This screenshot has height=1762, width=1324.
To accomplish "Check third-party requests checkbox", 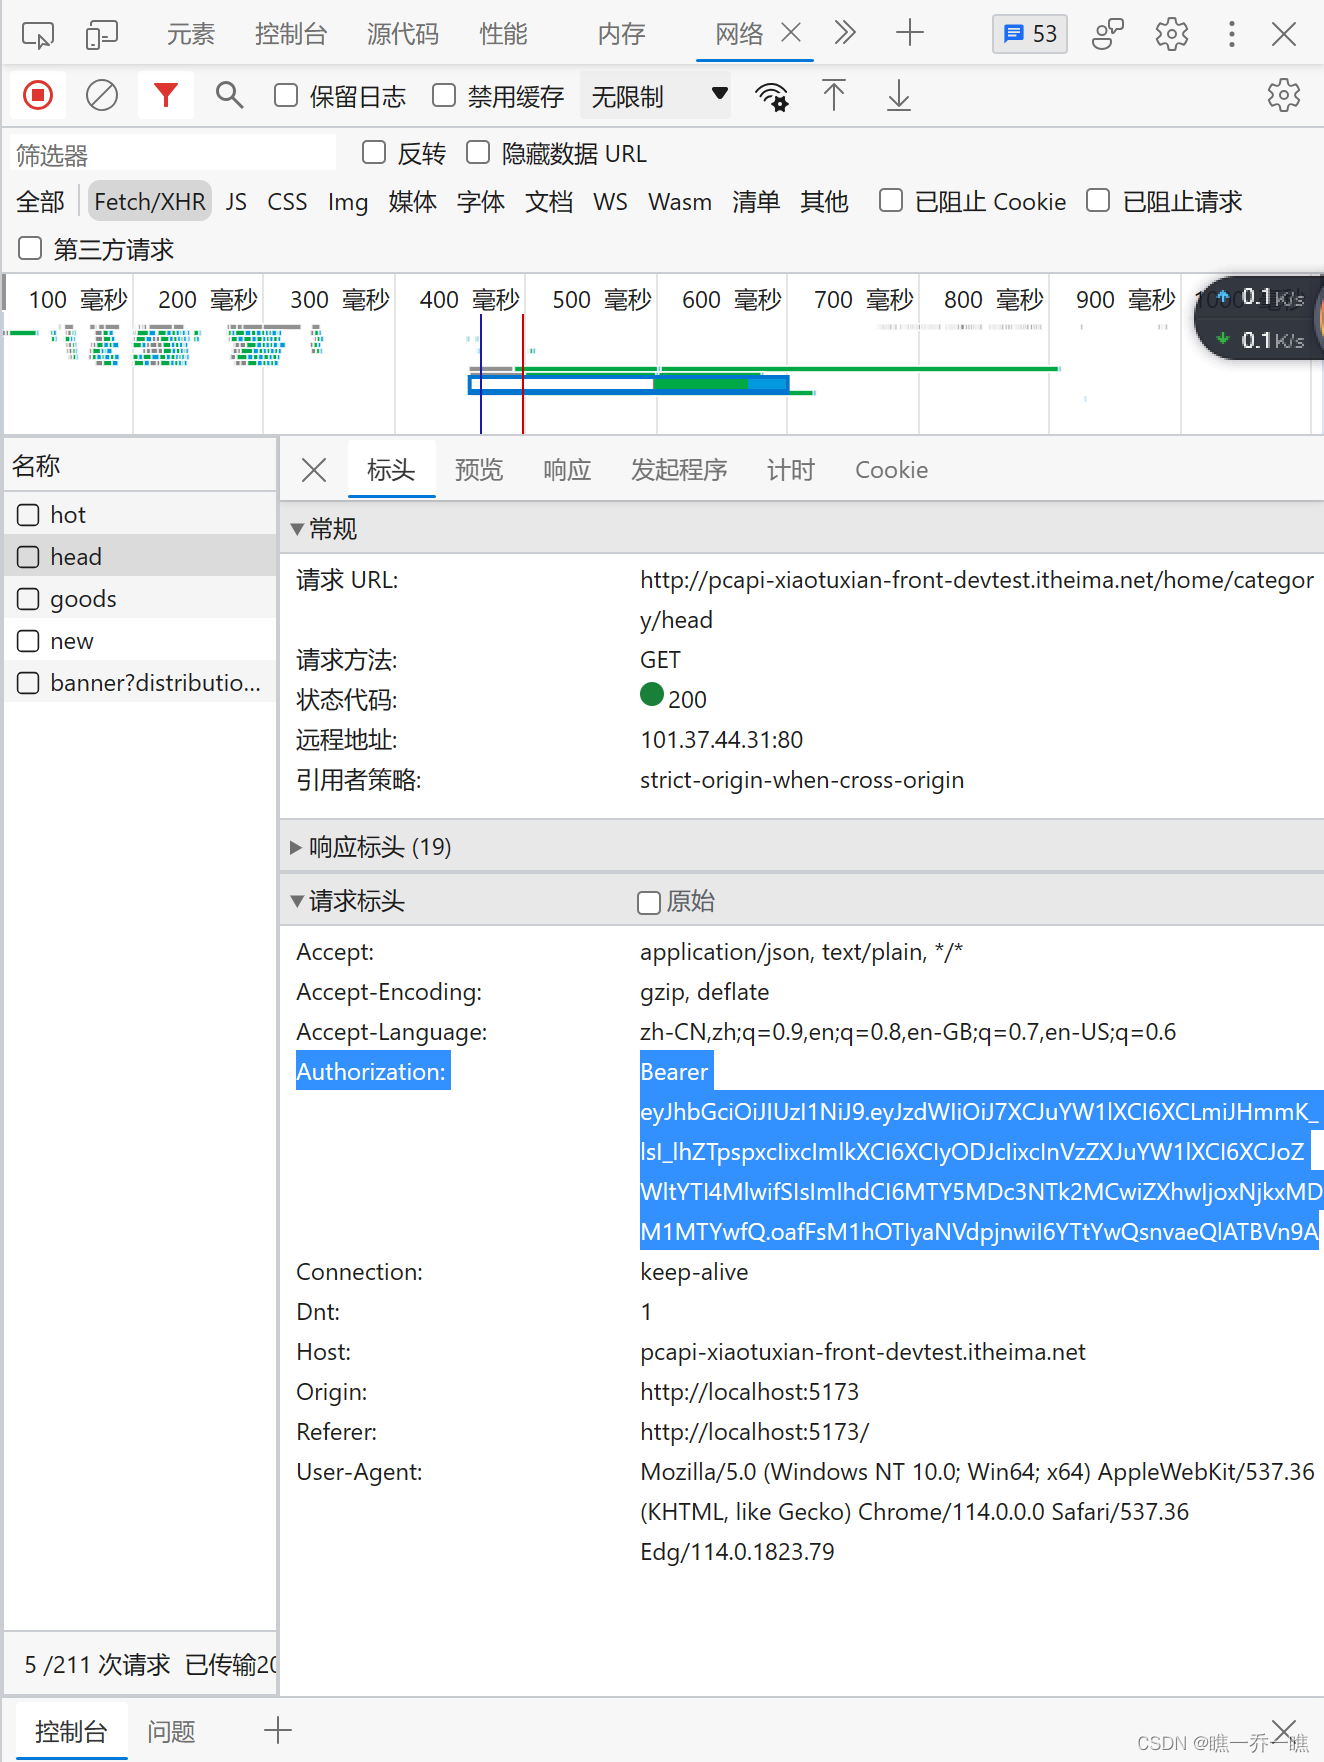I will [x=30, y=249].
